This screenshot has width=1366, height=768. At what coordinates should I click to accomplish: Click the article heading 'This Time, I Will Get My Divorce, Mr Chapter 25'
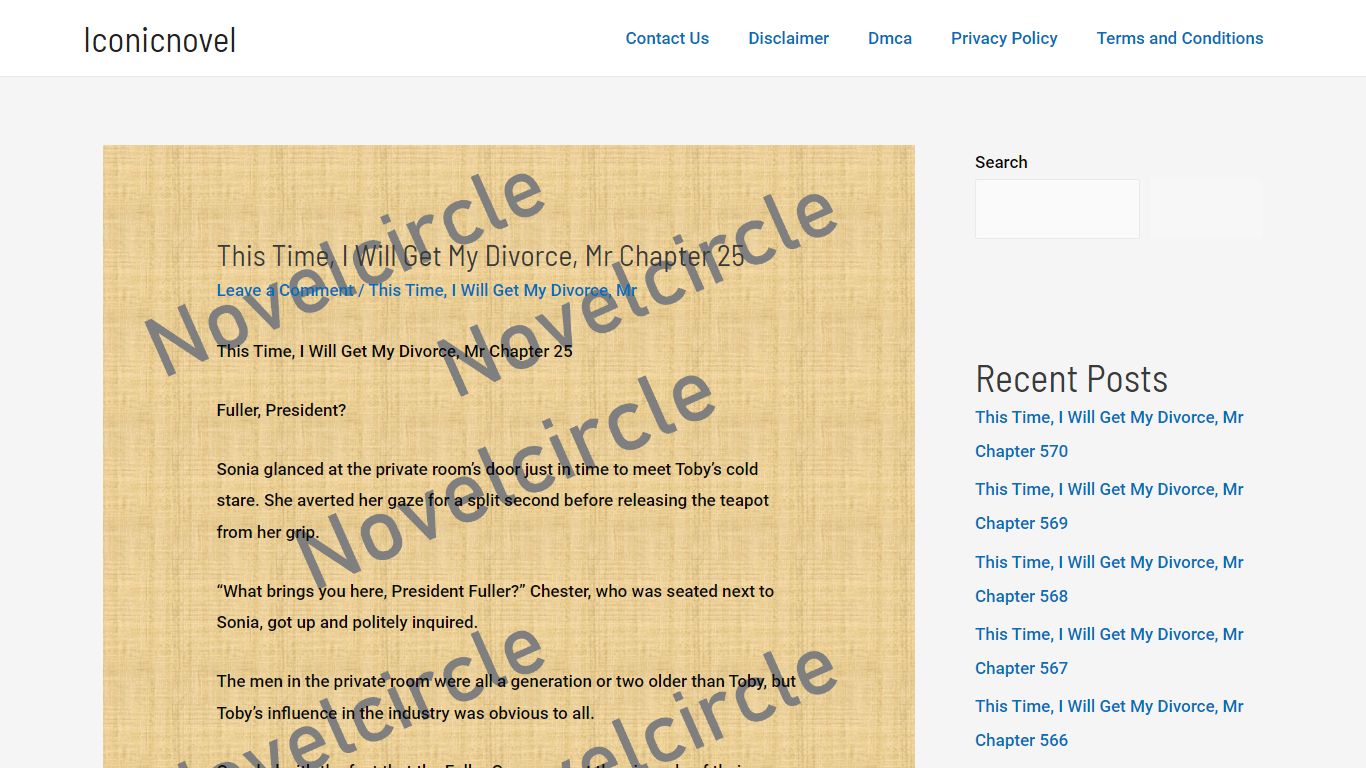(x=481, y=256)
